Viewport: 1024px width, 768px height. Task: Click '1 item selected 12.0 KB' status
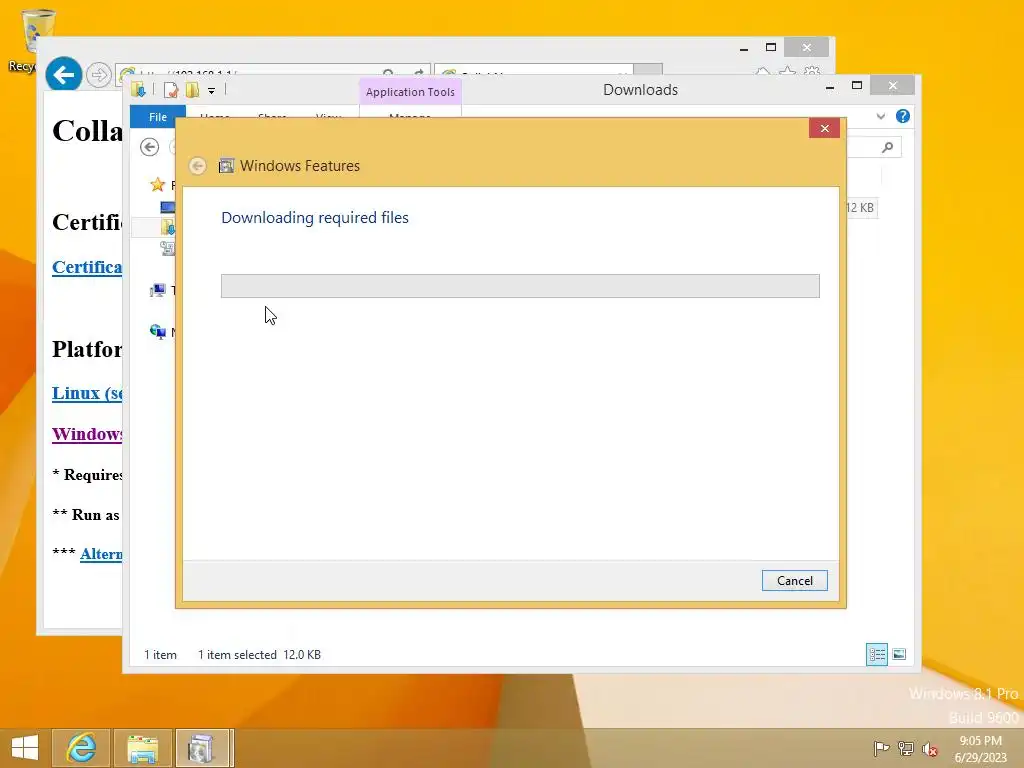click(x=259, y=654)
